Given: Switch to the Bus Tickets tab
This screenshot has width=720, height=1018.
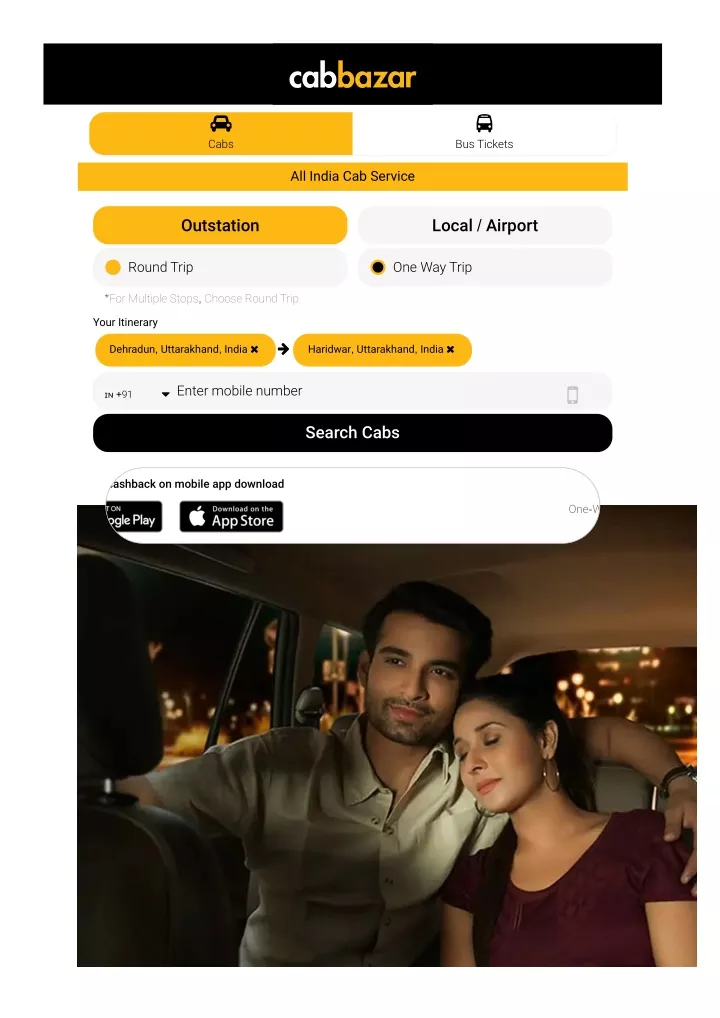Looking at the screenshot, I should (x=484, y=134).
